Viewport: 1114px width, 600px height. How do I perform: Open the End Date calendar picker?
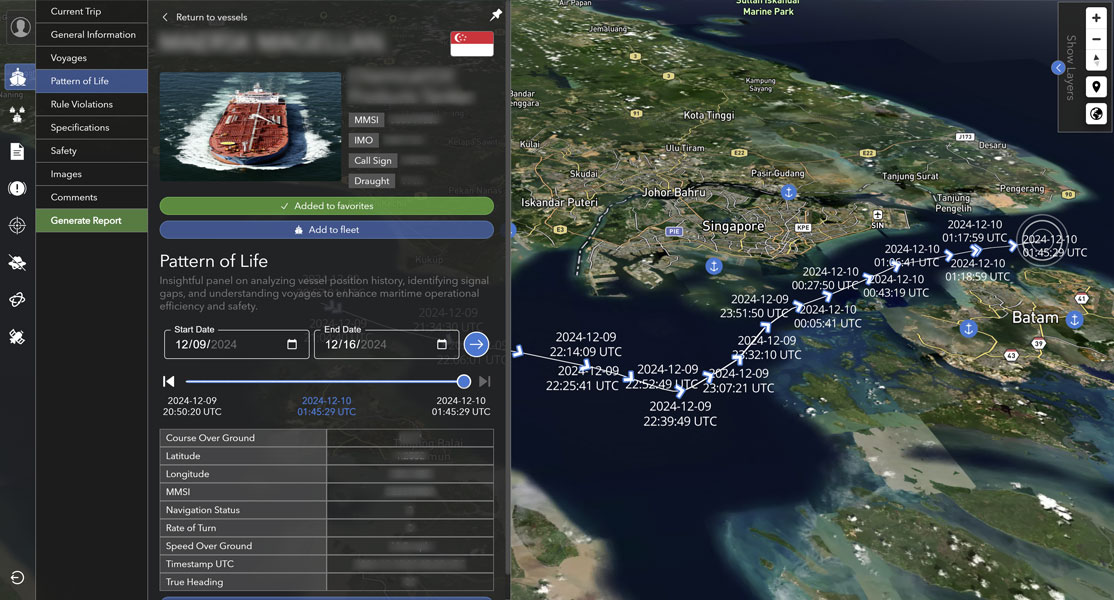pyautogui.click(x=442, y=345)
